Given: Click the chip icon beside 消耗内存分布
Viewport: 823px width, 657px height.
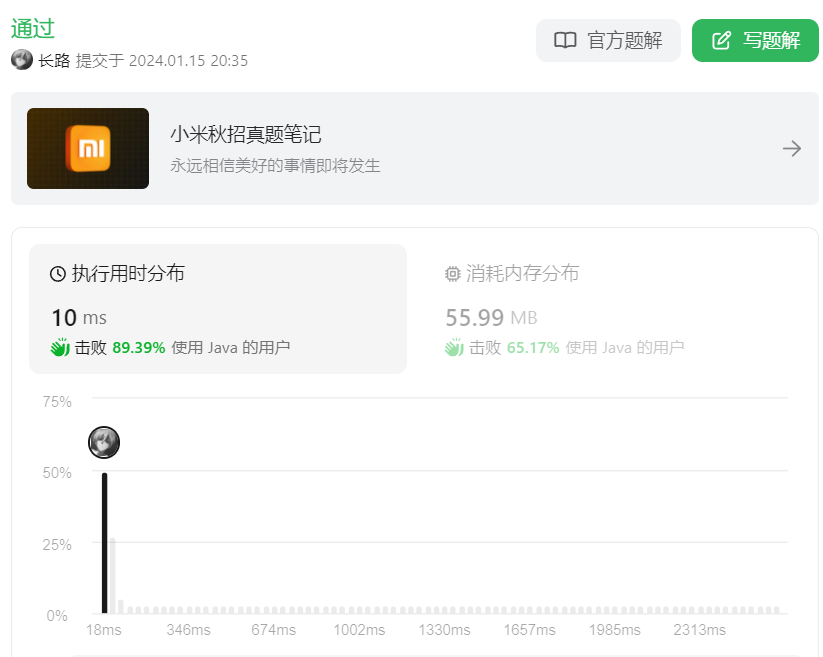Looking at the screenshot, I should (x=452, y=273).
